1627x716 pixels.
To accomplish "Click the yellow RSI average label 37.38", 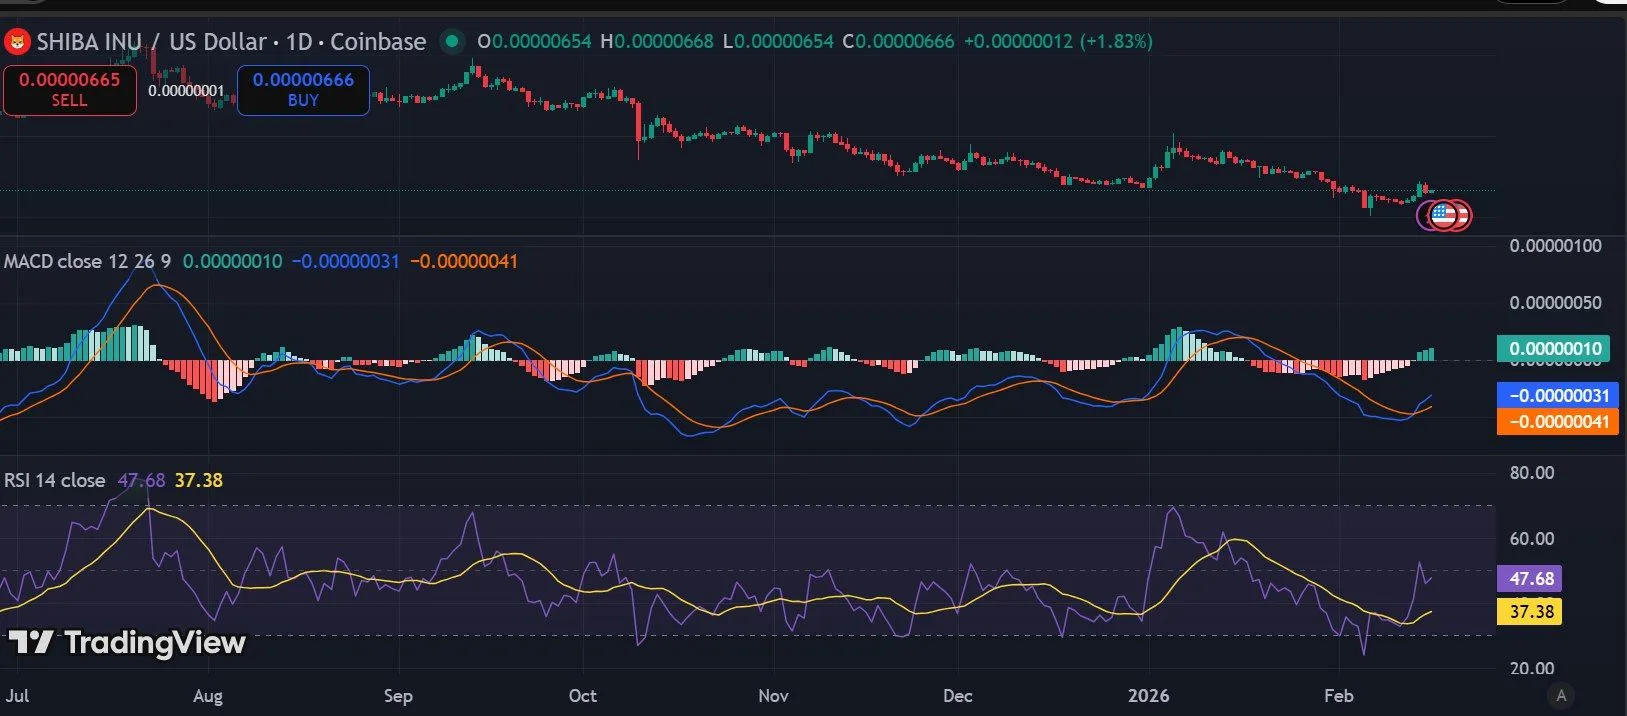I will pos(1531,611).
